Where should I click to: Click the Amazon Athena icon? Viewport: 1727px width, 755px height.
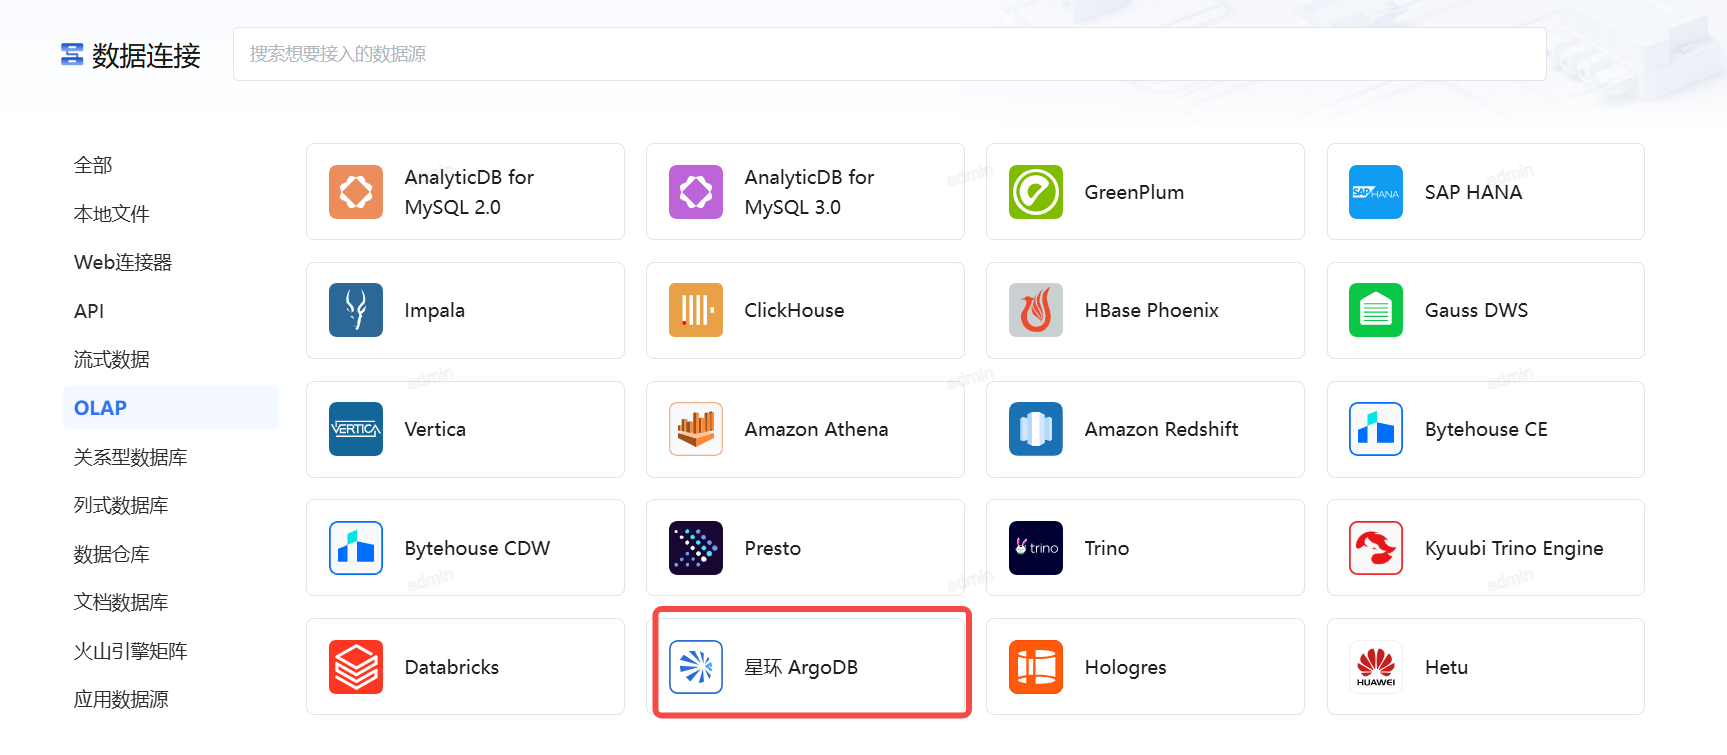tap(695, 429)
